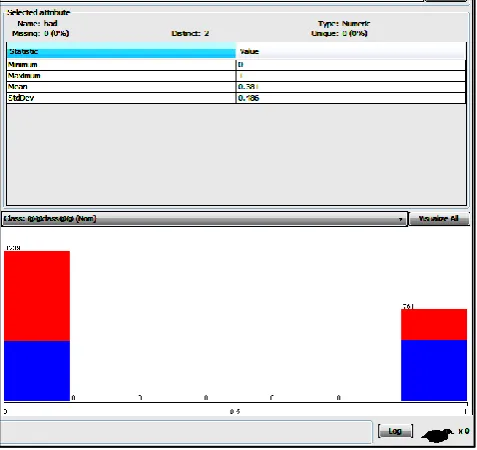Click the Missing: 0 (0%) label

tap(40, 33)
